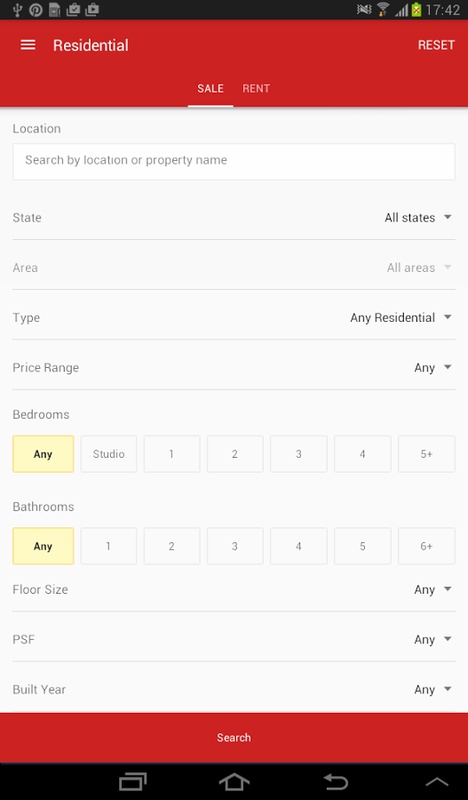The width and height of the screenshot is (468, 800).
Task: Tap the Wi-Fi icon in status bar
Action: coord(383,9)
